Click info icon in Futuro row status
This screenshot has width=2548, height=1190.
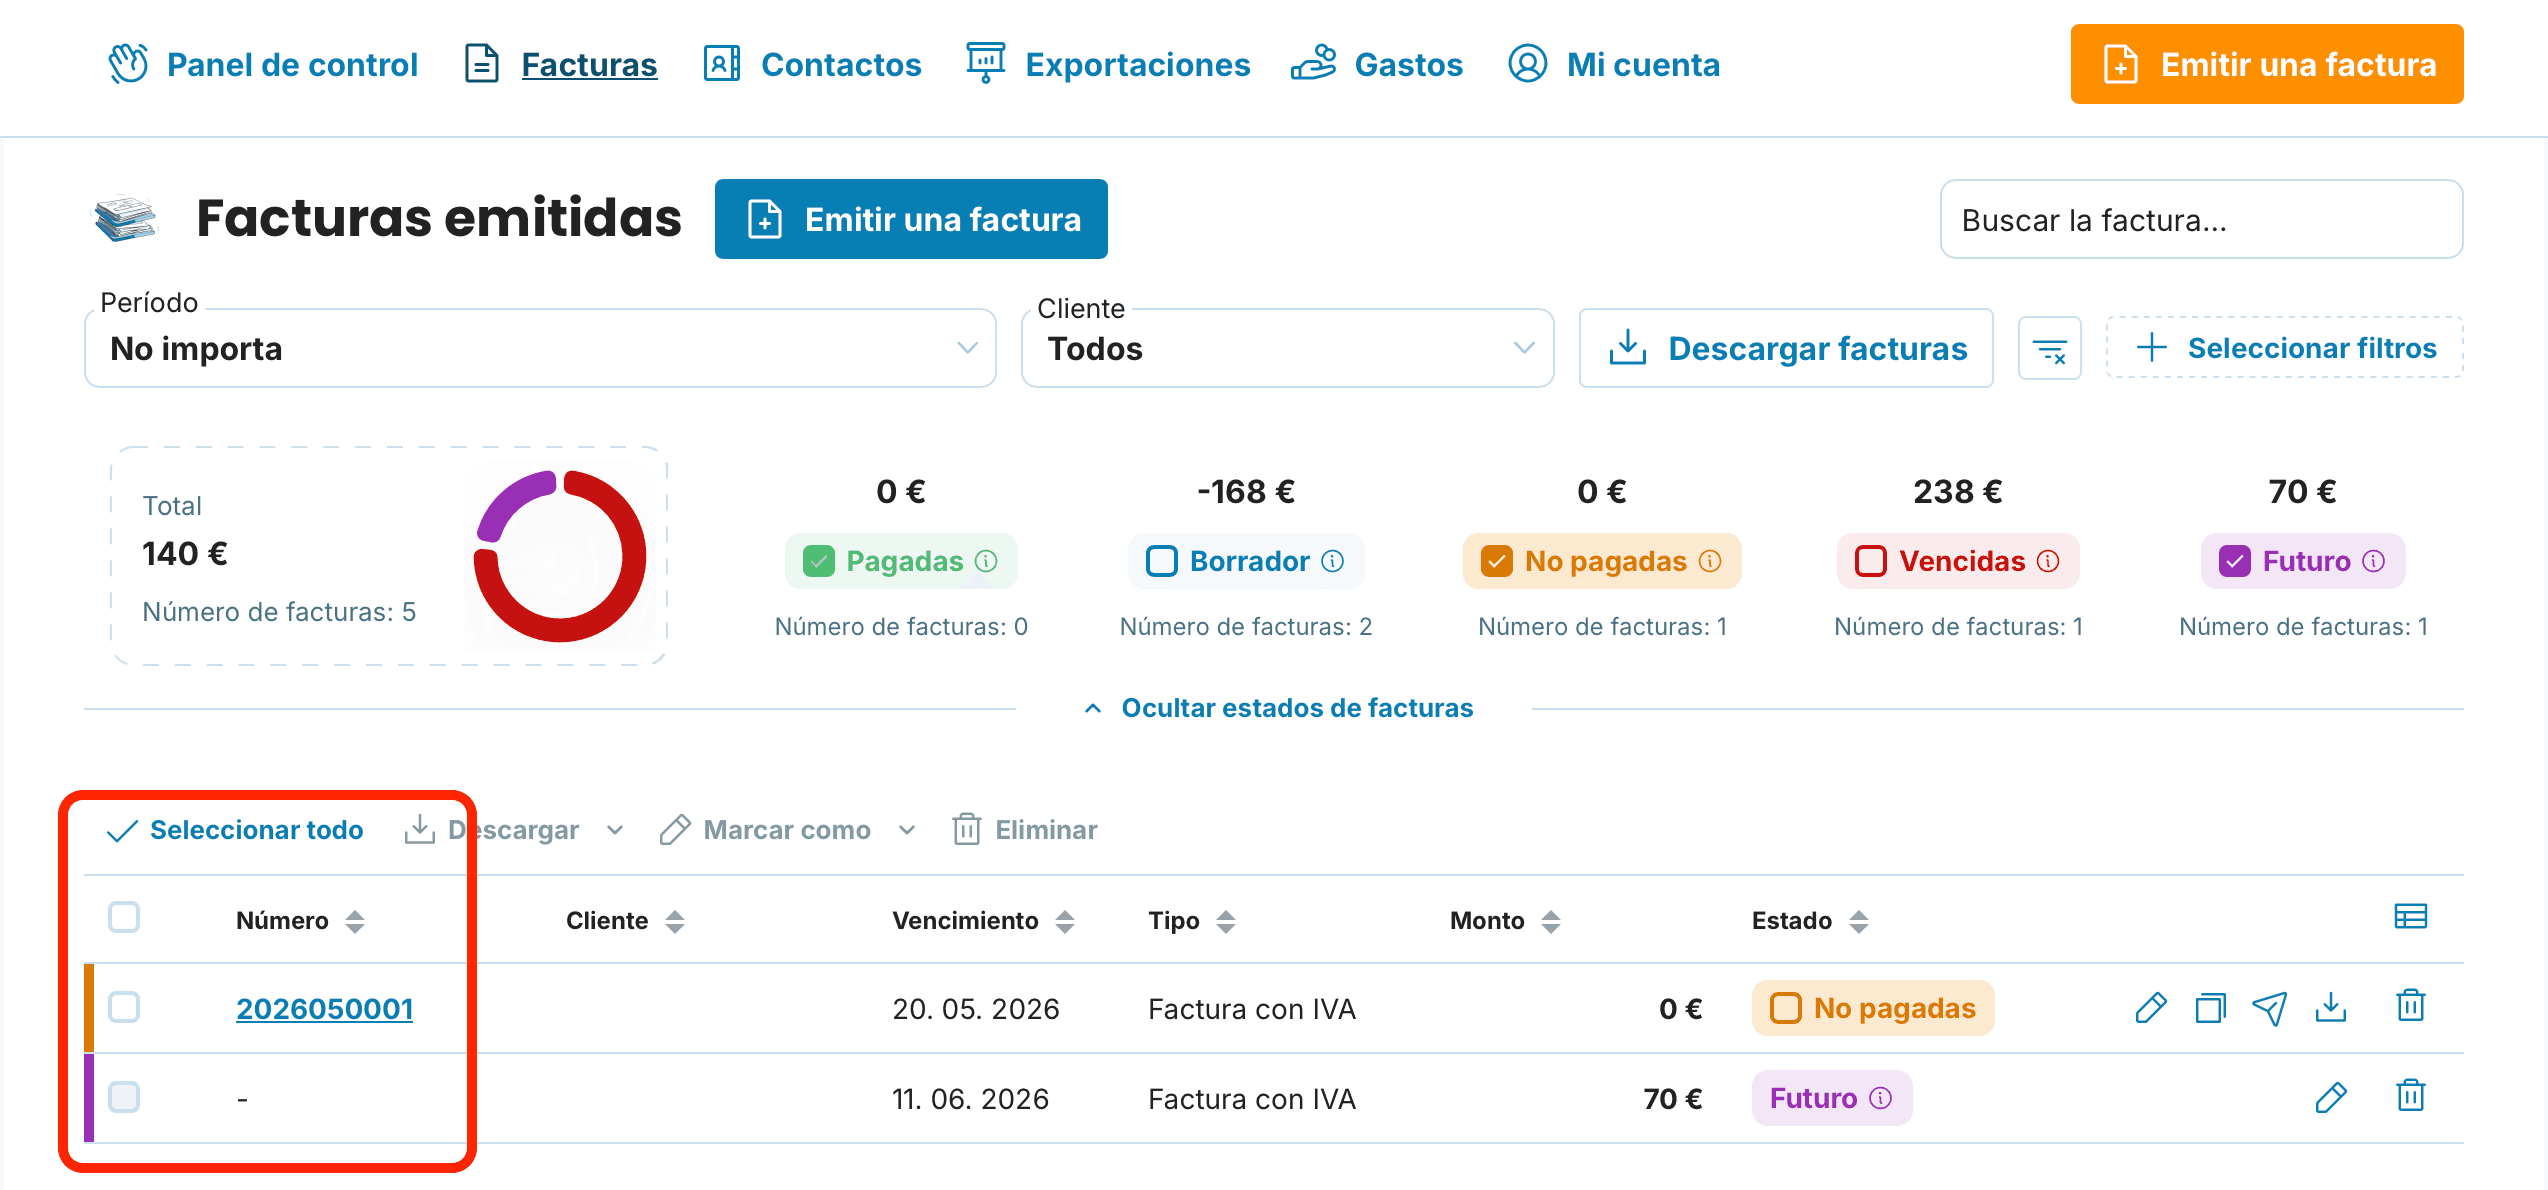1881,1098
